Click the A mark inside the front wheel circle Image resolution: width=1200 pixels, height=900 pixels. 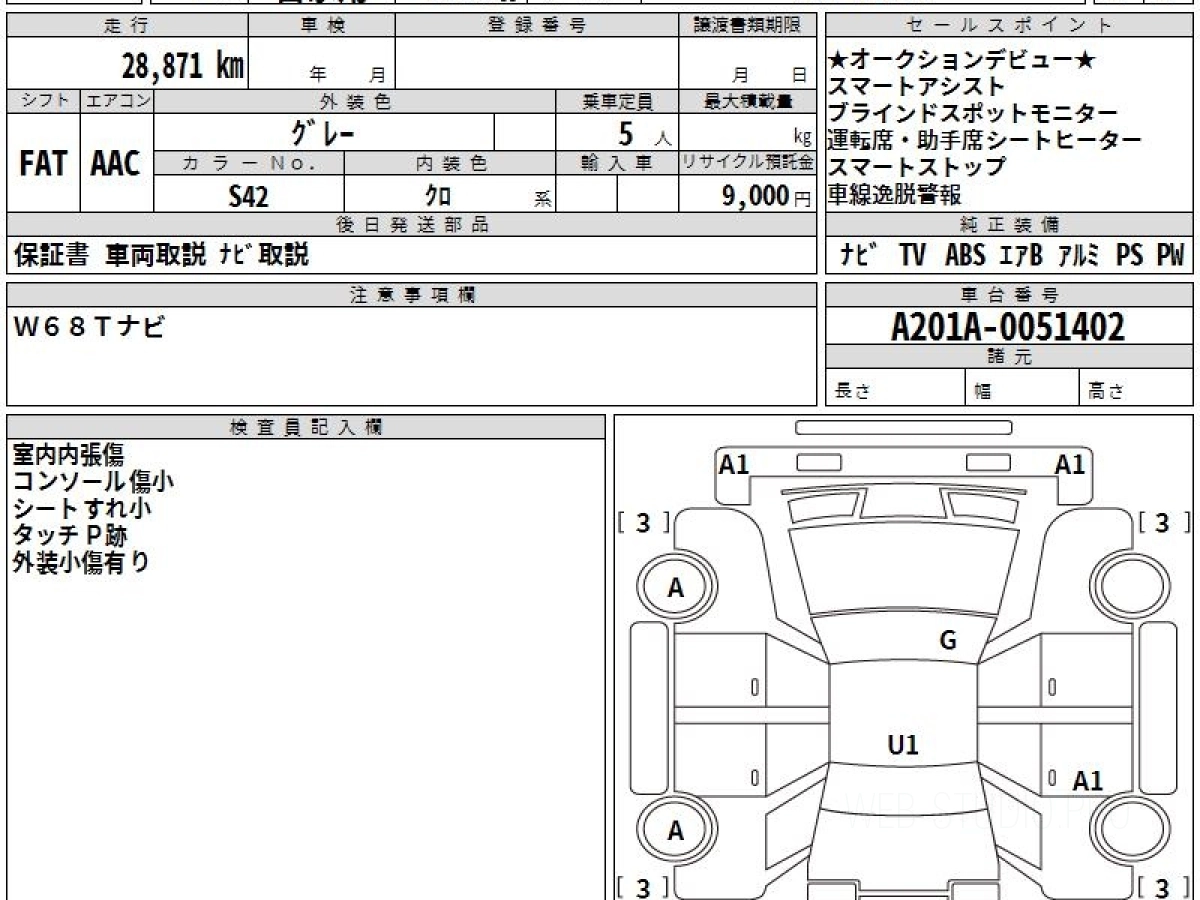coord(676,589)
